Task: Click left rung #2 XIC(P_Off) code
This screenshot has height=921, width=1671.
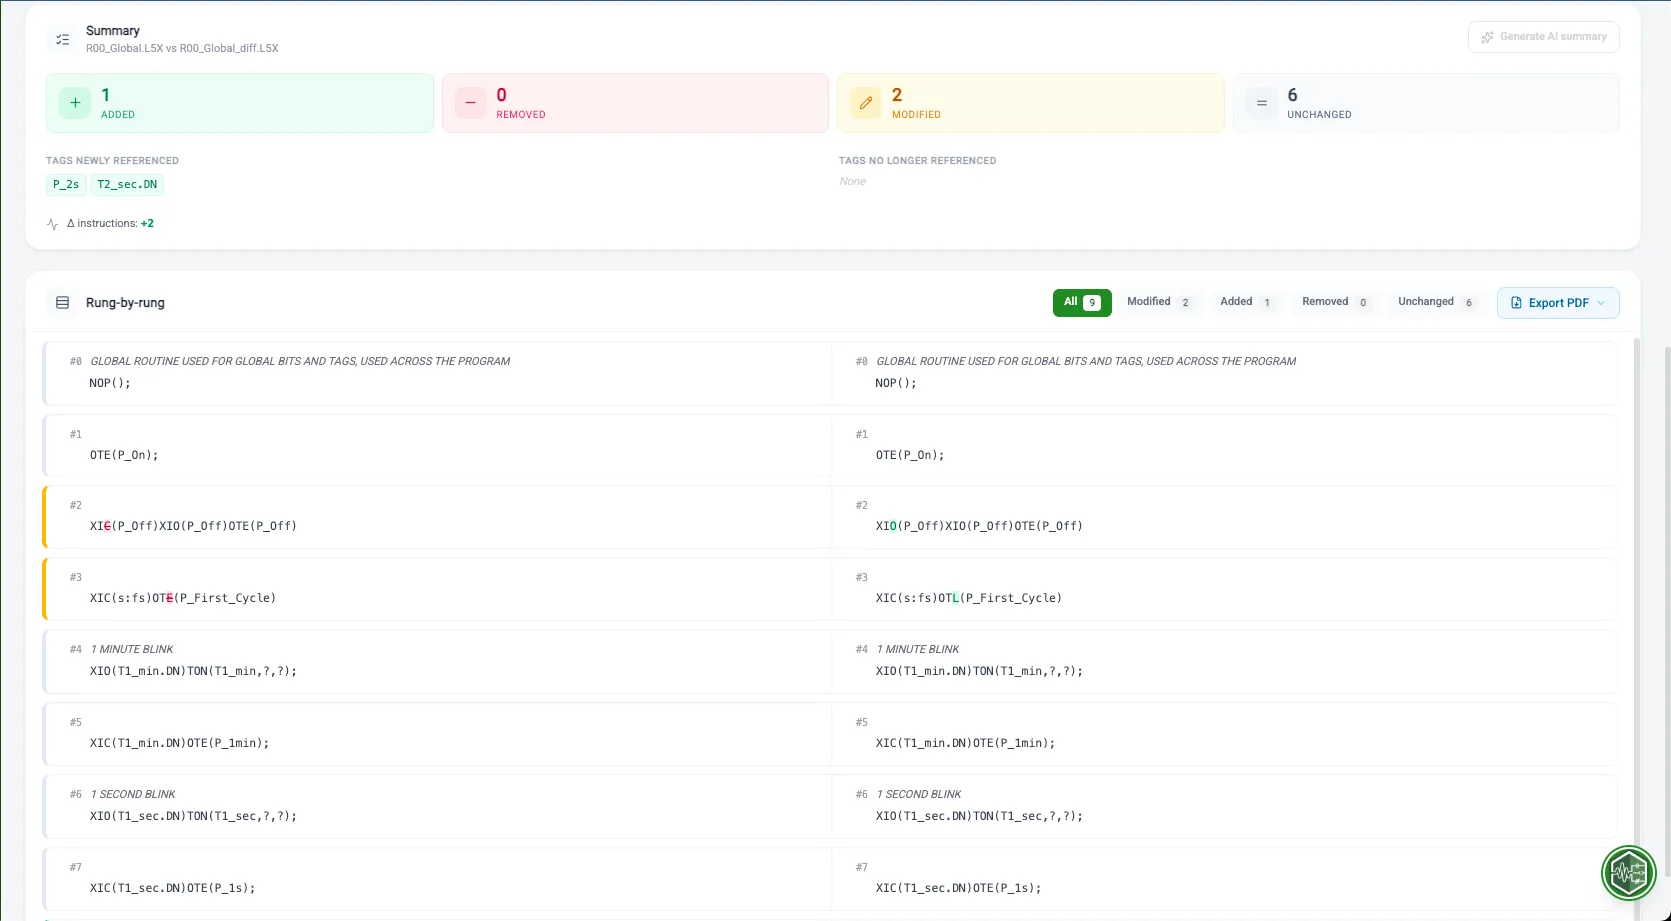Action: click(x=193, y=526)
